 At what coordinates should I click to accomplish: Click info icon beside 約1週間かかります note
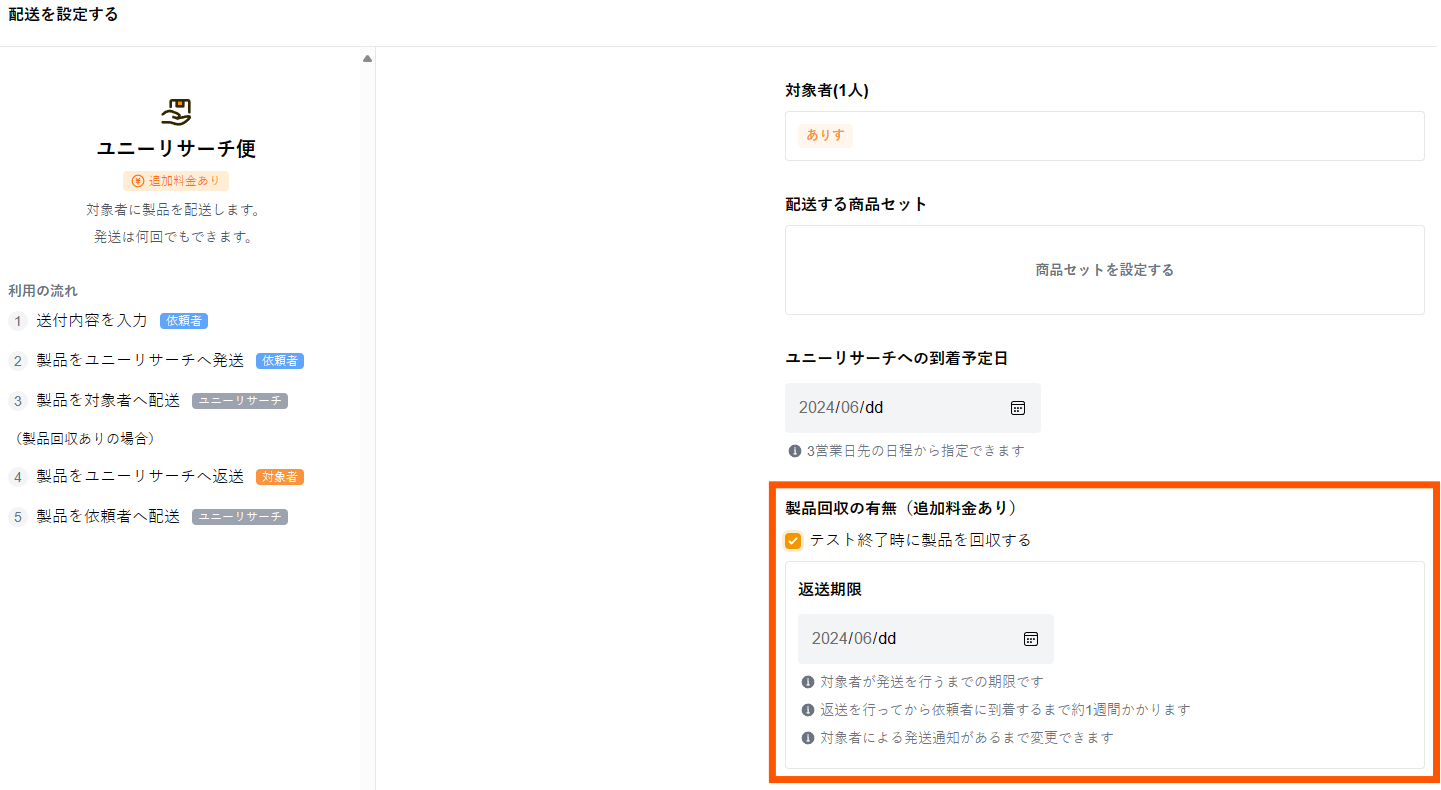[x=808, y=710]
